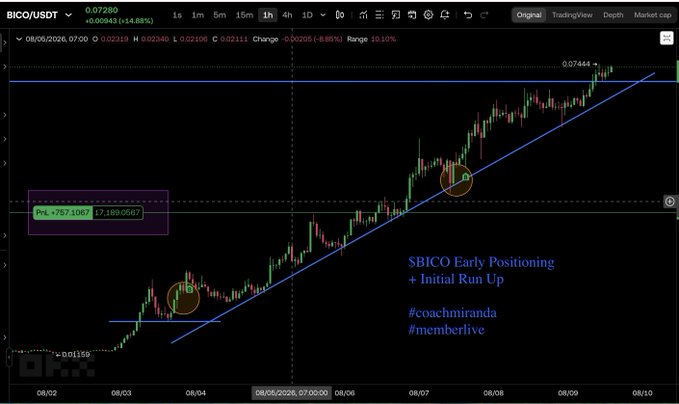Viewport: 679px width, 404px height.
Task: Select the 1s timeframe
Action: [177, 15]
